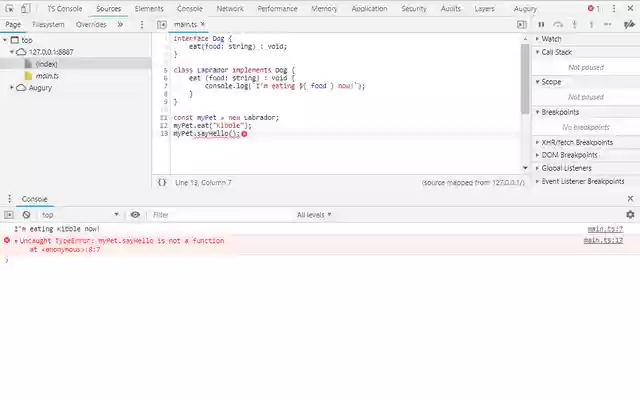Click the inline error marker on line 13
640x400 pixels.
(244, 134)
